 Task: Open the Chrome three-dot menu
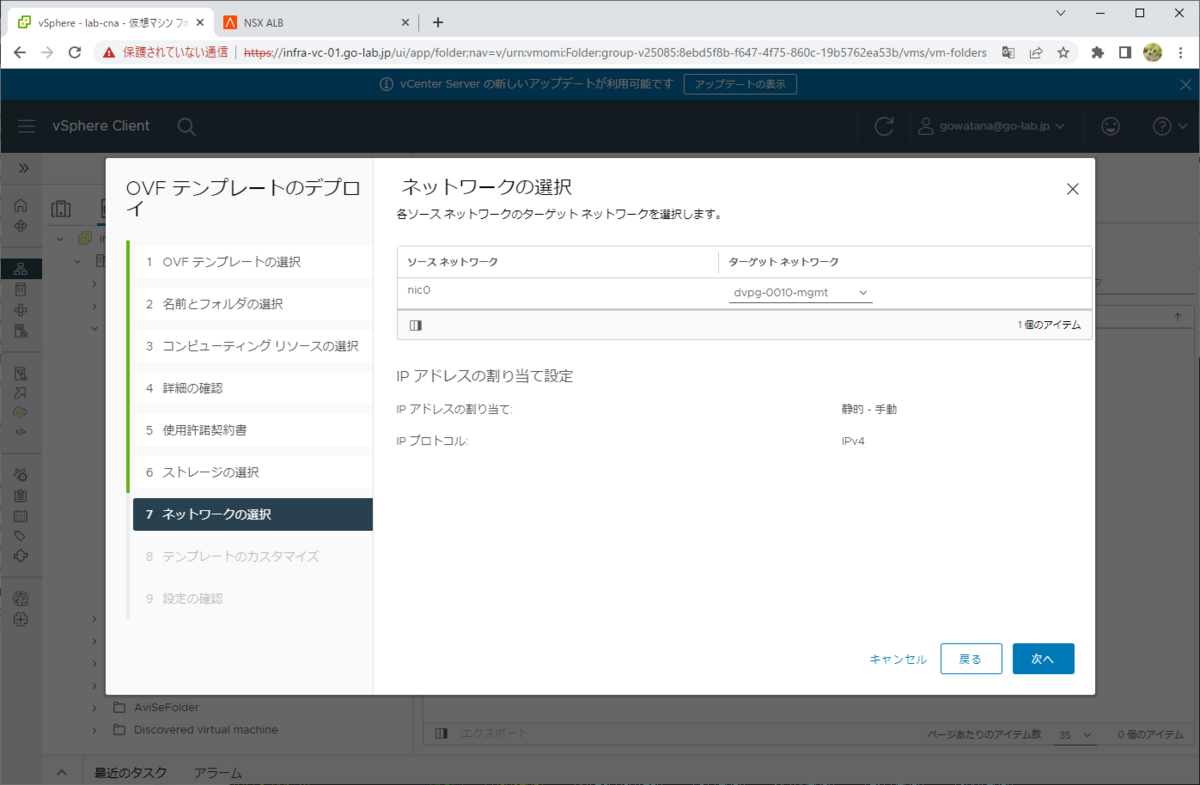(1181, 52)
